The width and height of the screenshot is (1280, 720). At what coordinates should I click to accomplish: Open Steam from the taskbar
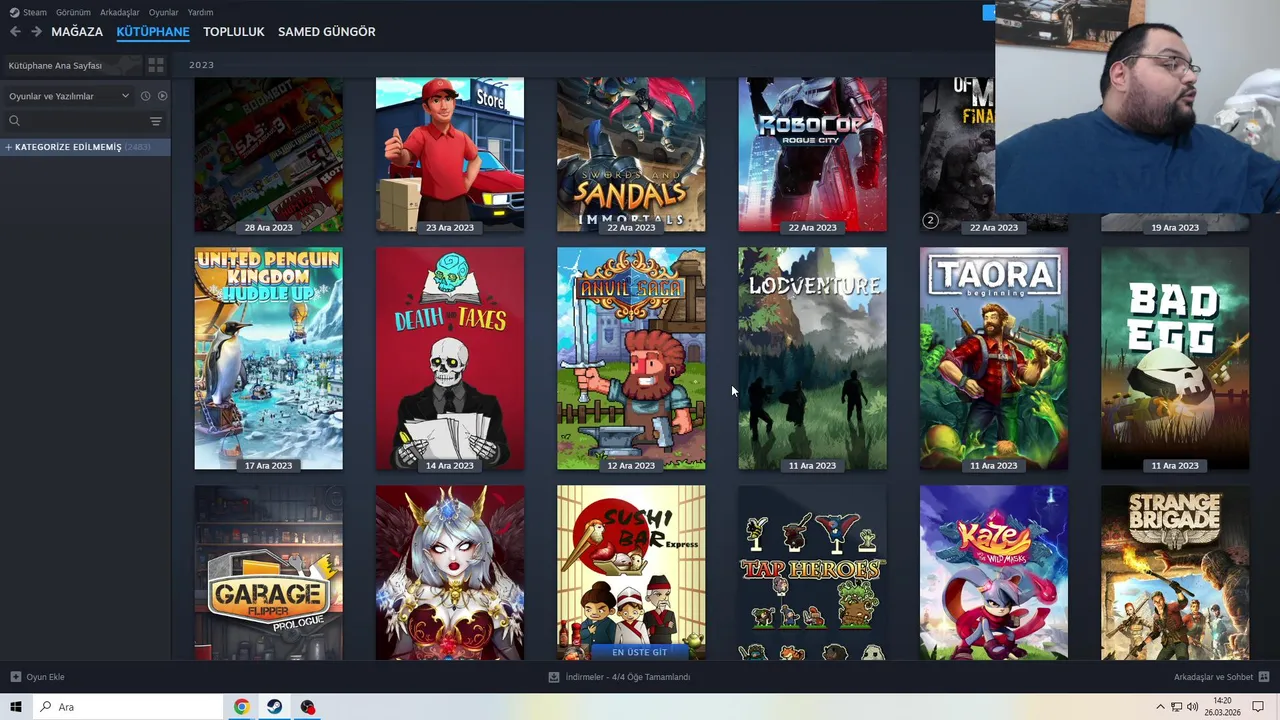[x=274, y=707]
